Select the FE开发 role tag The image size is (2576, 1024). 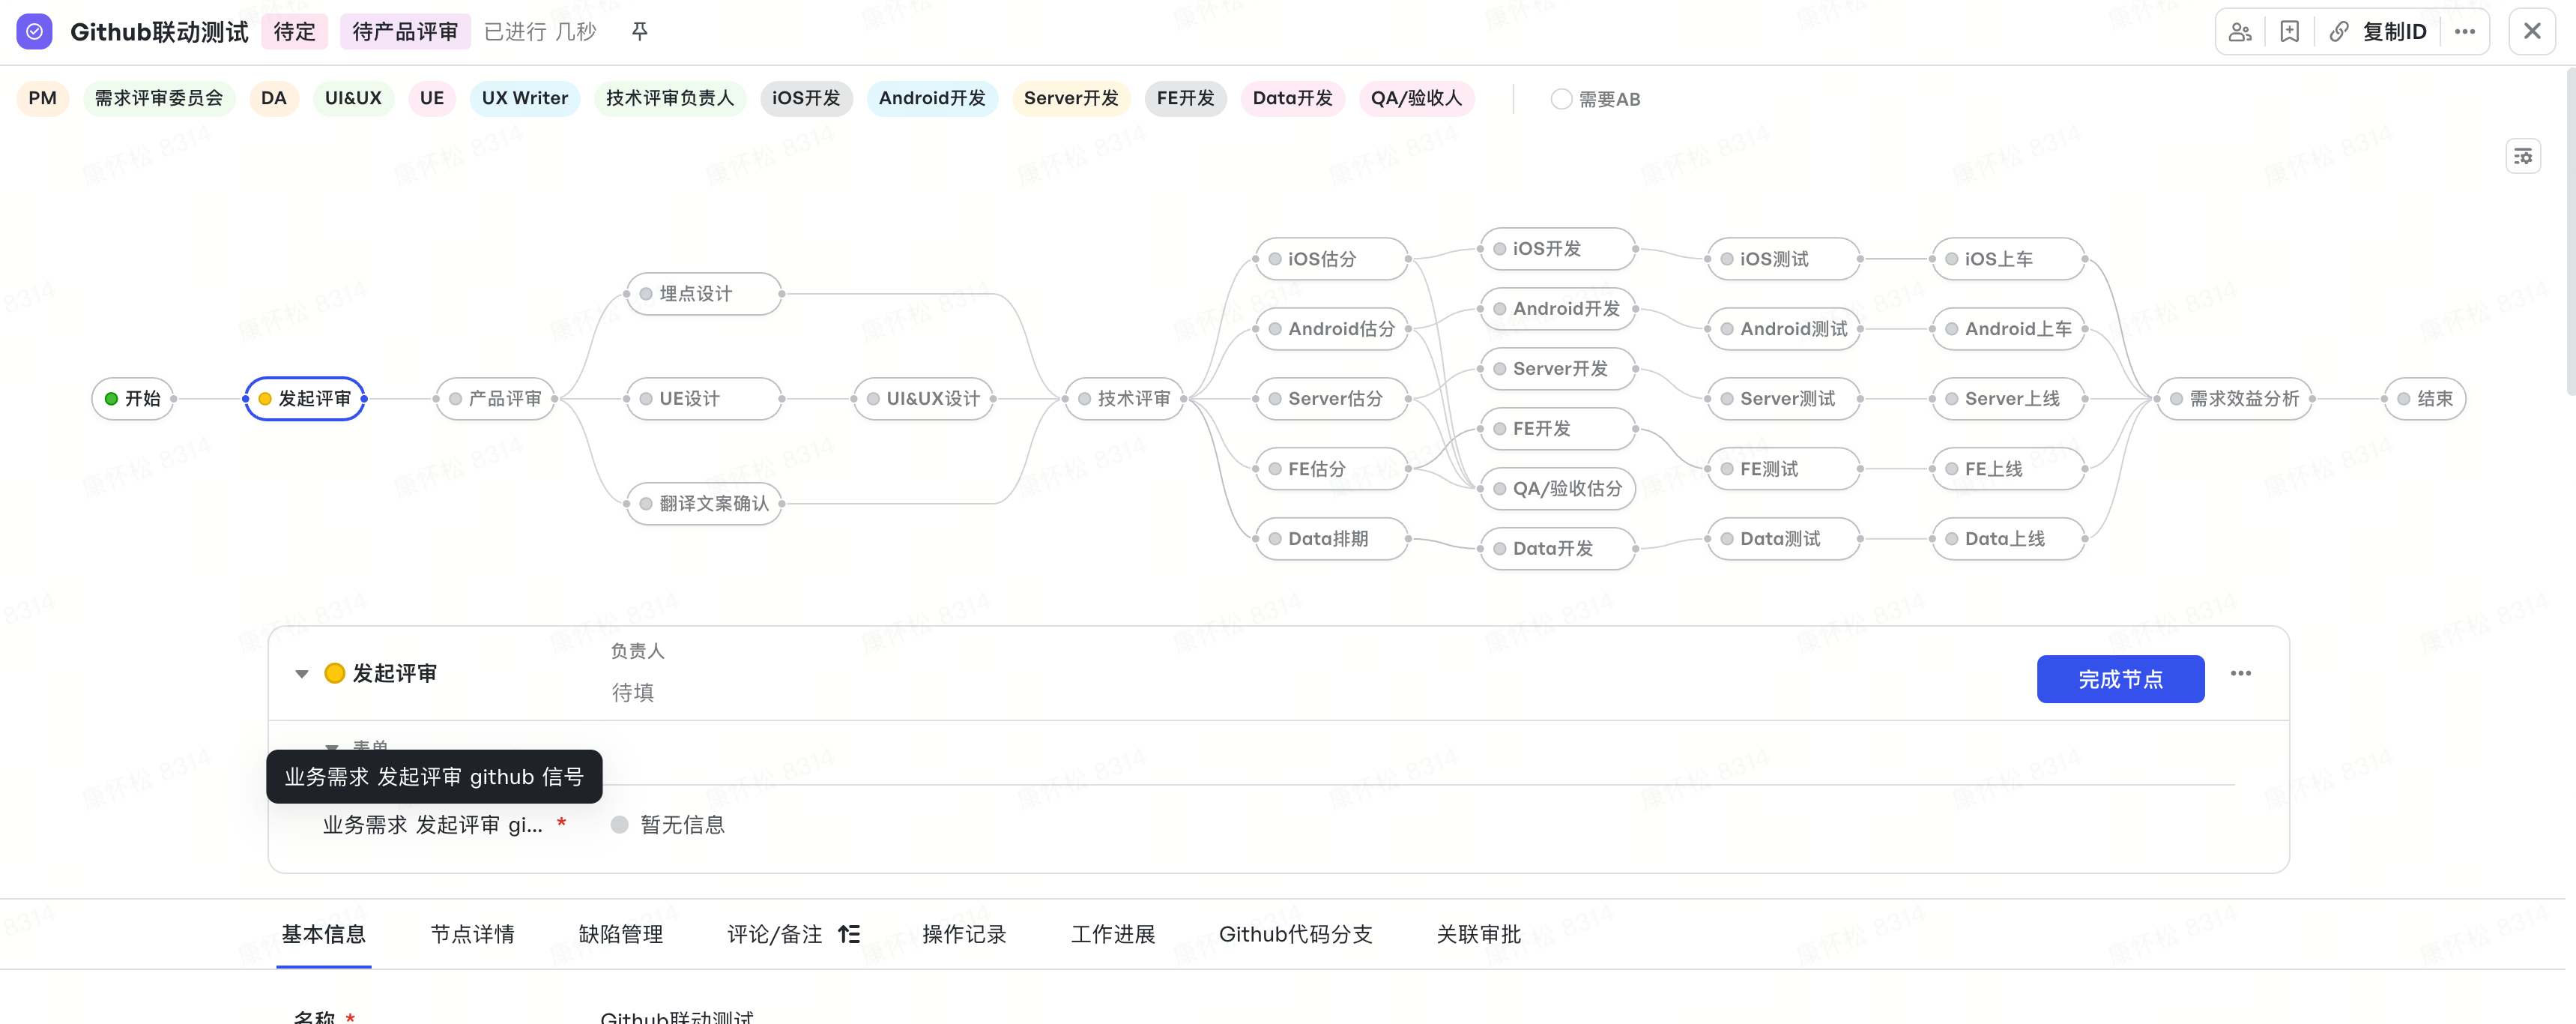click(x=1186, y=98)
